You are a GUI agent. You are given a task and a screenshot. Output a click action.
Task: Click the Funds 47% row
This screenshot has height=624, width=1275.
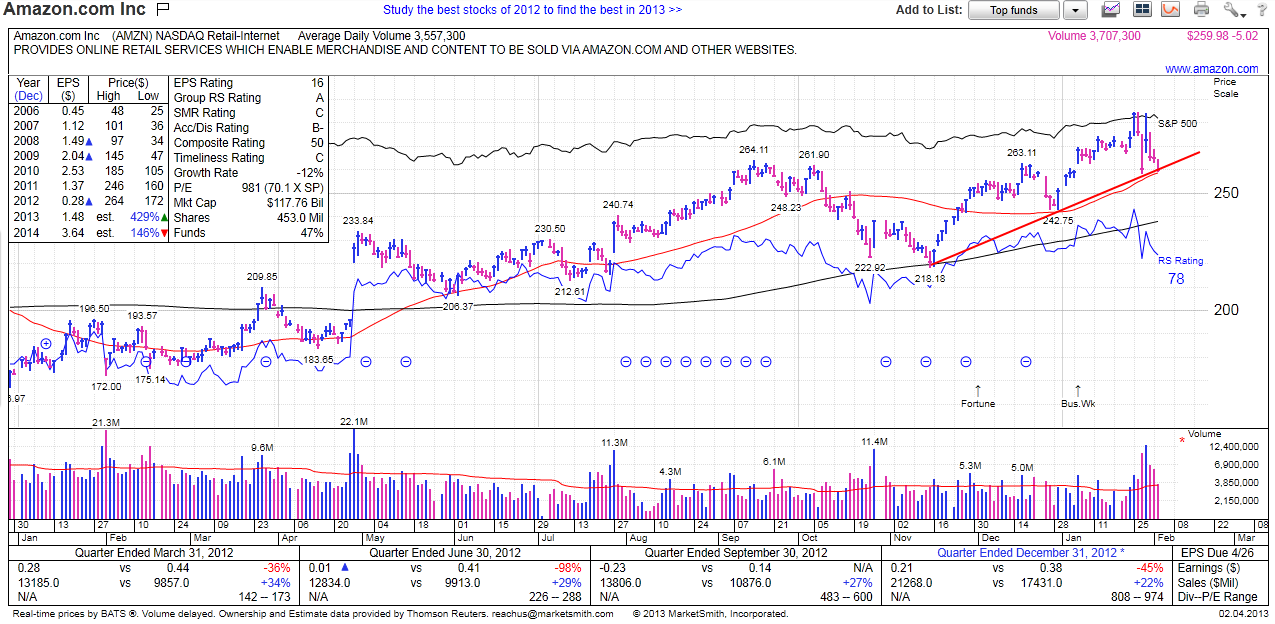249,233
